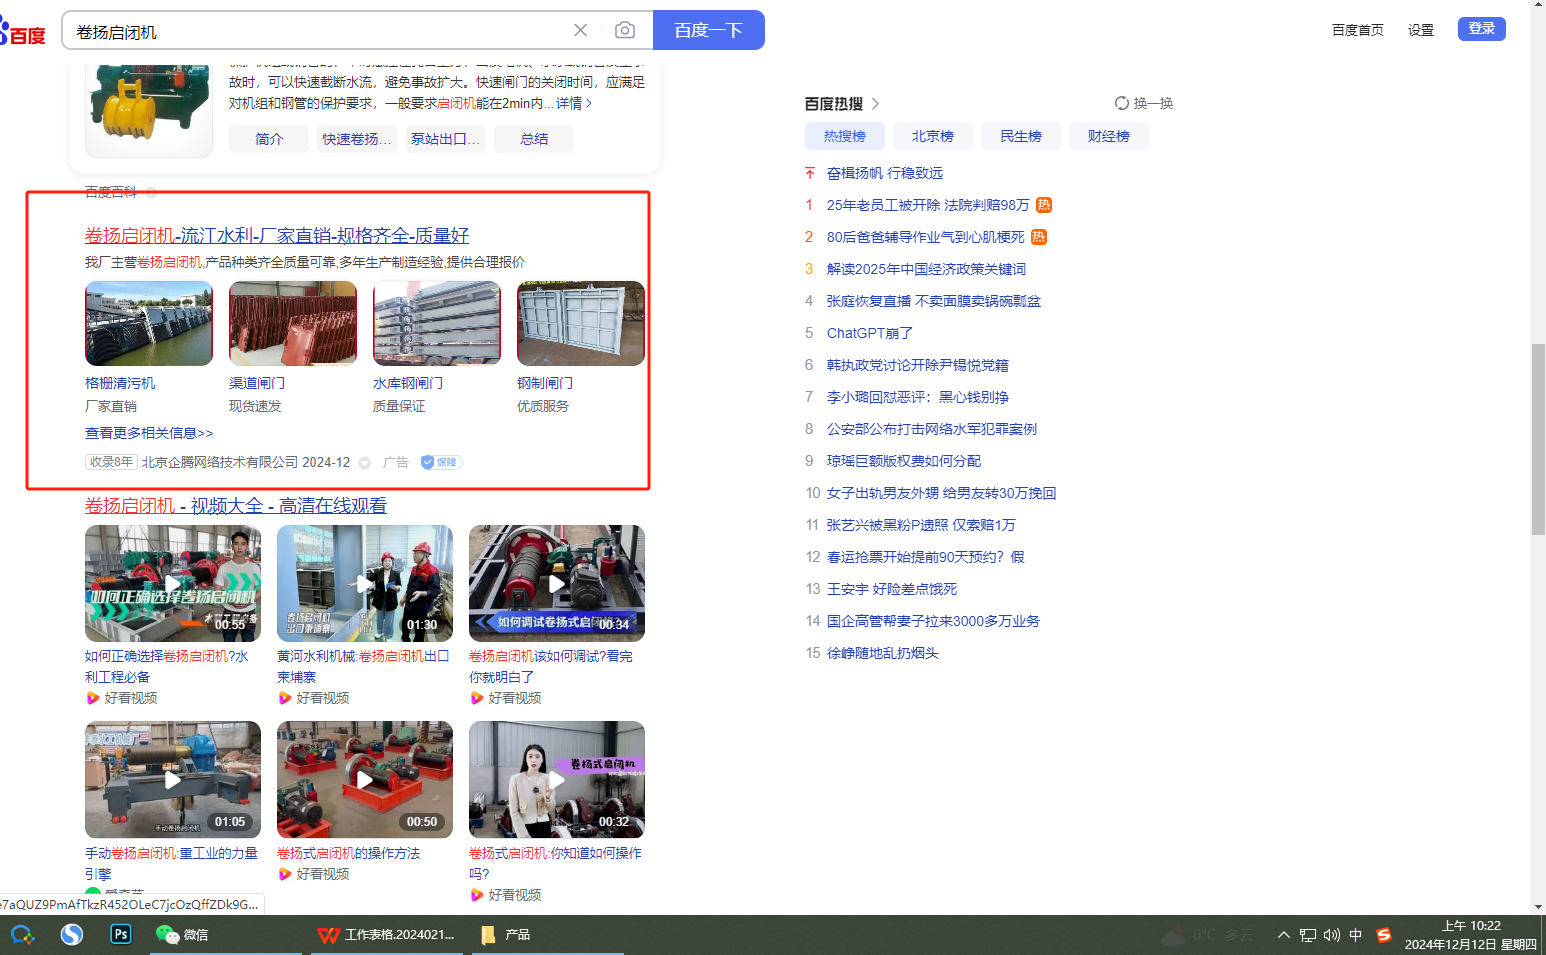Play the 00:34 如何调试 video
Screen dimensions: 1546x955
(x=557, y=583)
